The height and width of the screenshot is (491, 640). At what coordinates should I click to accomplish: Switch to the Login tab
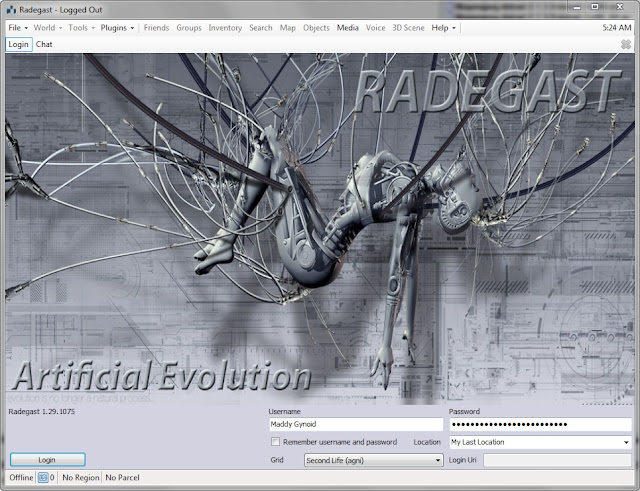[x=19, y=44]
